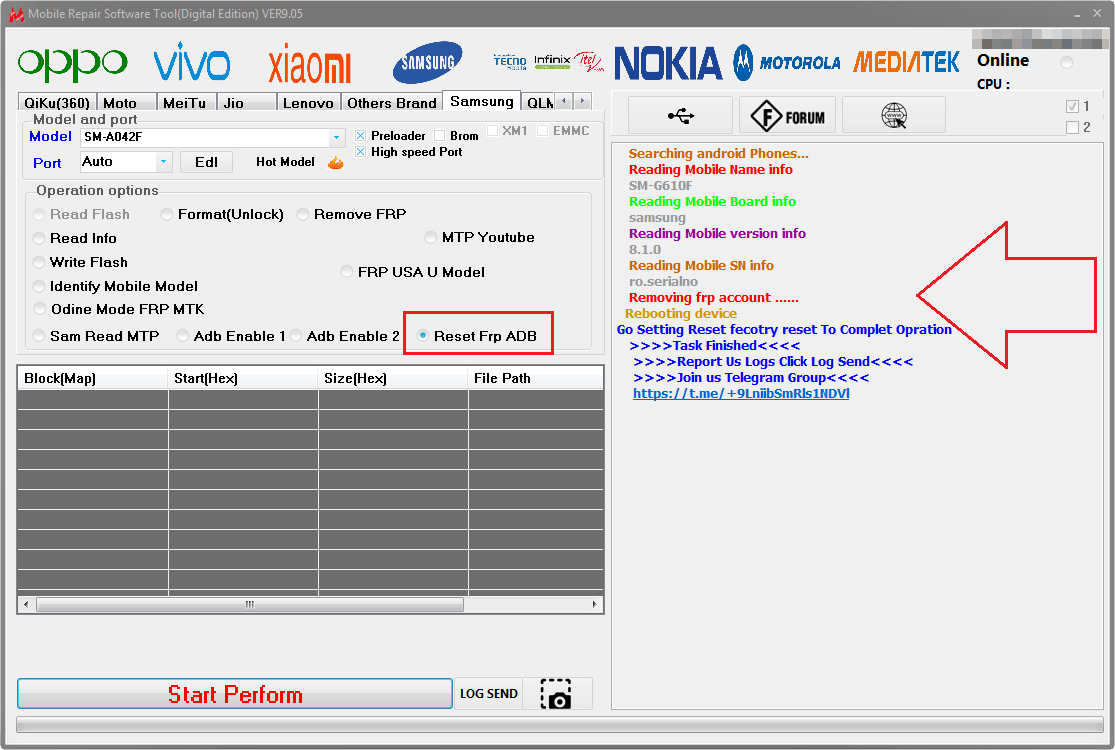Switch to the Lenovo tab

tap(308, 102)
